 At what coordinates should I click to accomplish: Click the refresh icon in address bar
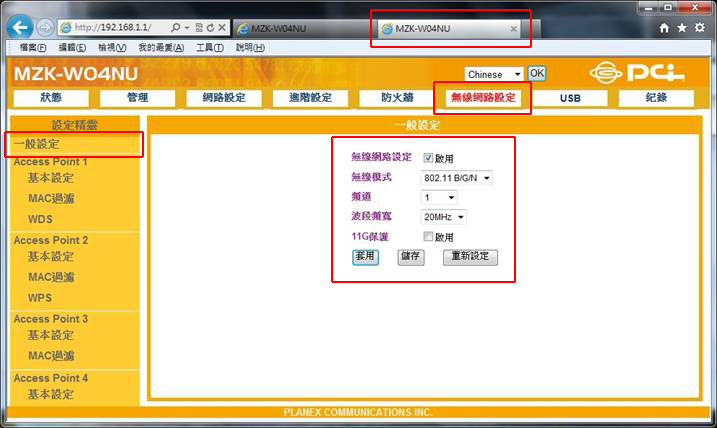(210, 27)
